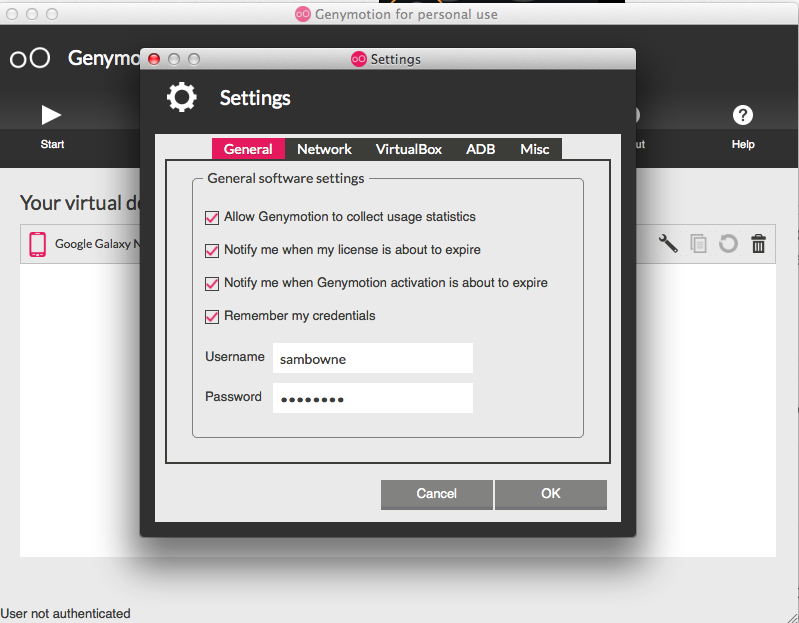The image size is (799, 623).
Task: Click the trash delete device icon
Action: pyautogui.click(x=758, y=243)
